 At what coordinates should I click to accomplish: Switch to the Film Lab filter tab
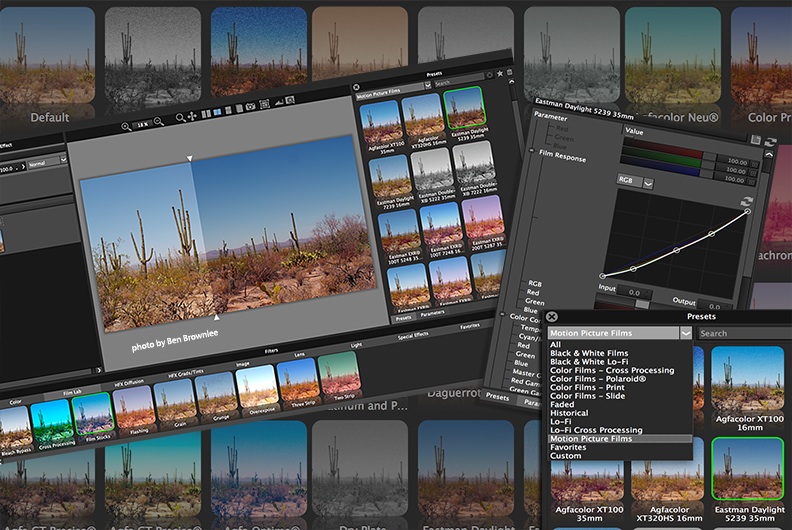73,393
